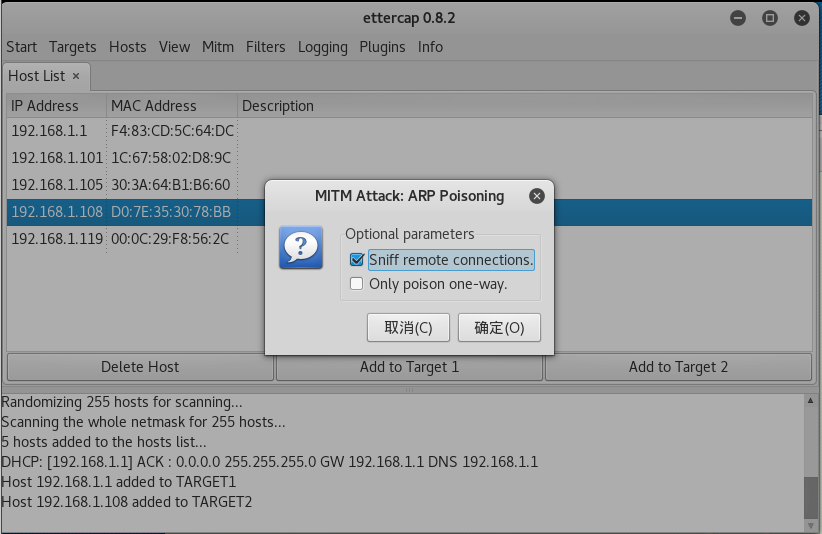Click log line '5 hosts added to the hosts list...'

(104, 442)
